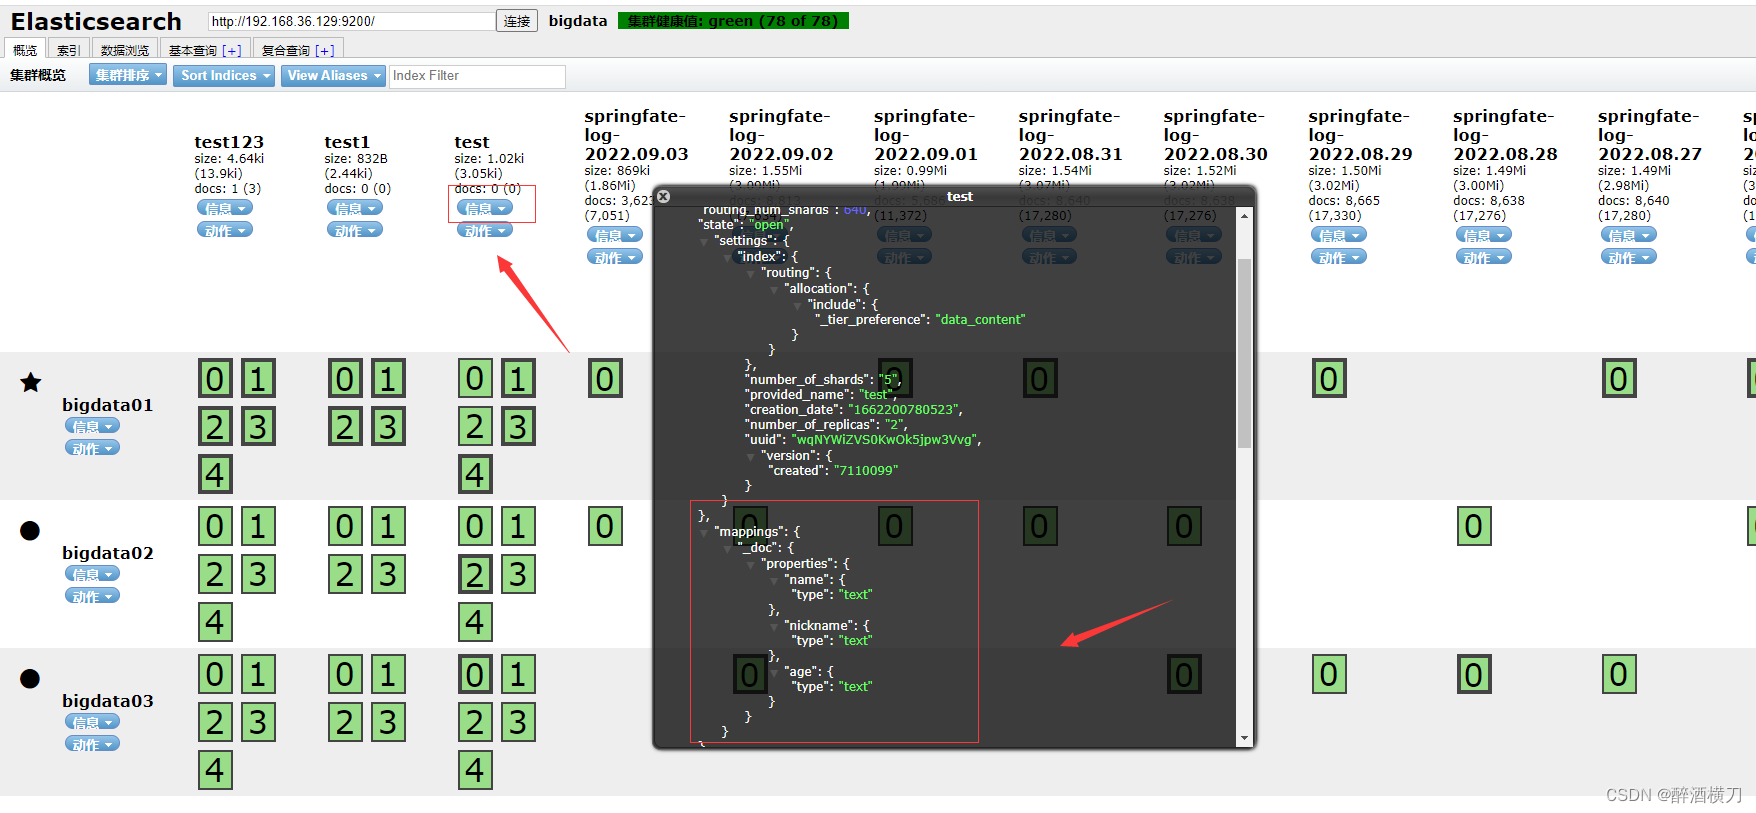Click the black circle icon beside bigdata03

(30, 679)
